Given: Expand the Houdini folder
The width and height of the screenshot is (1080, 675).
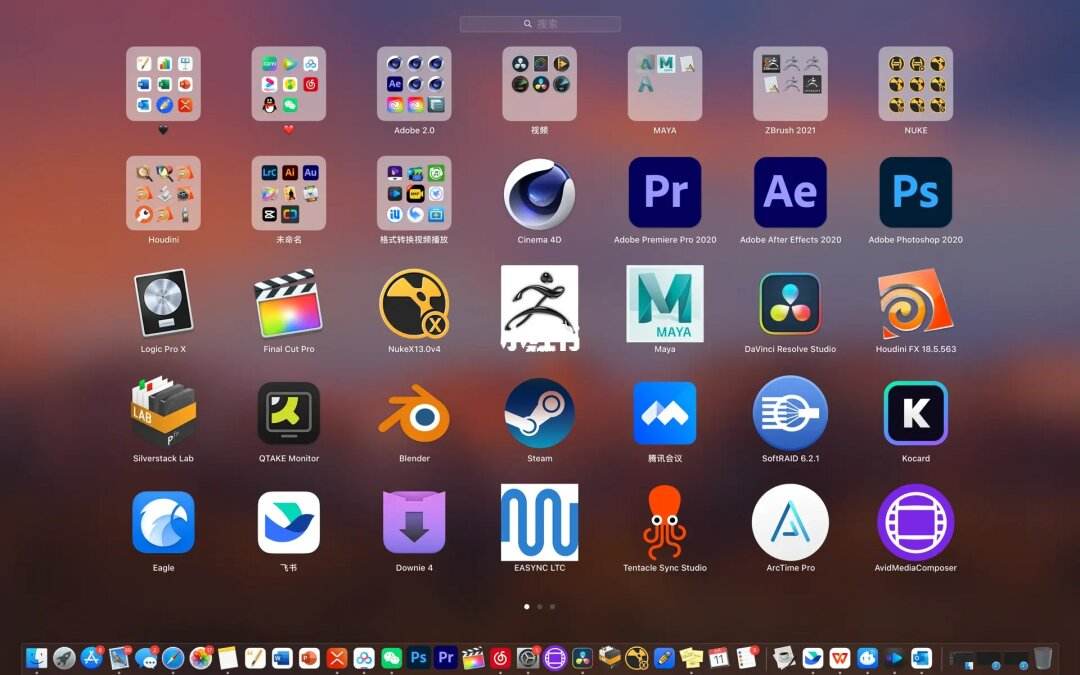Looking at the screenshot, I should [163, 193].
